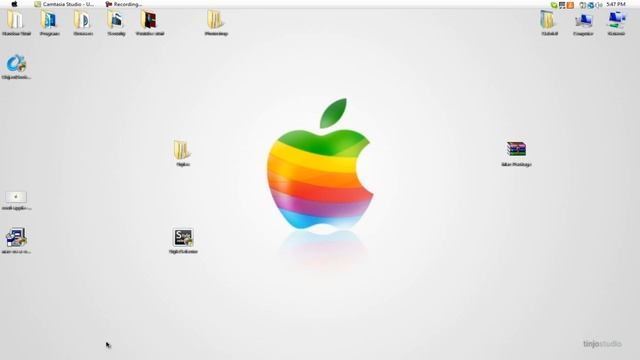
Task: Select the lone yellow folder left of Apple logo
Action: [x=182, y=153]
